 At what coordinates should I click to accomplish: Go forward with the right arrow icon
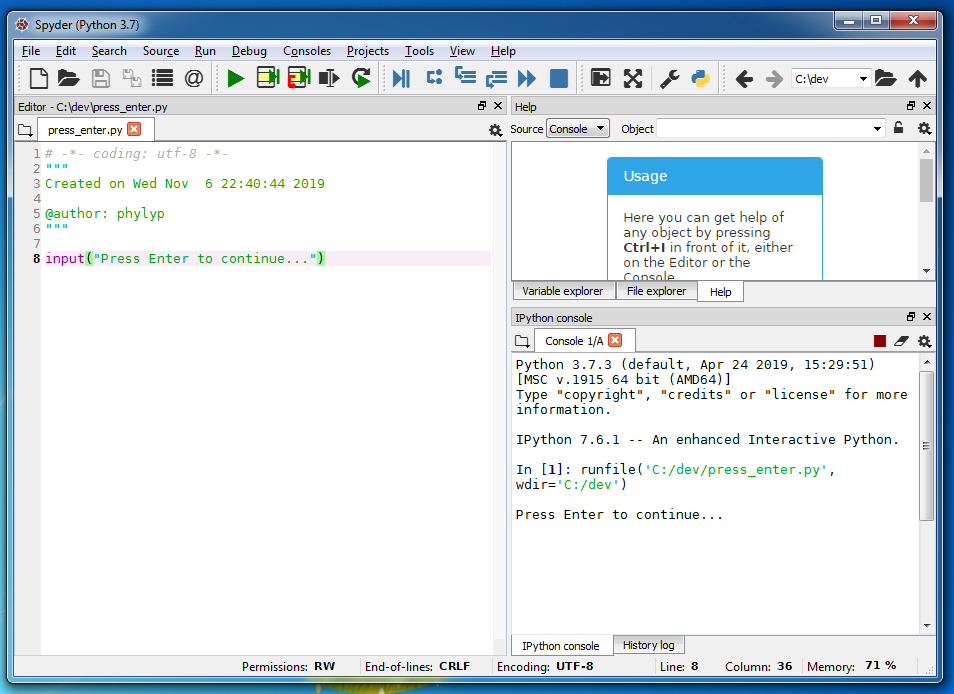coord(774,78)
